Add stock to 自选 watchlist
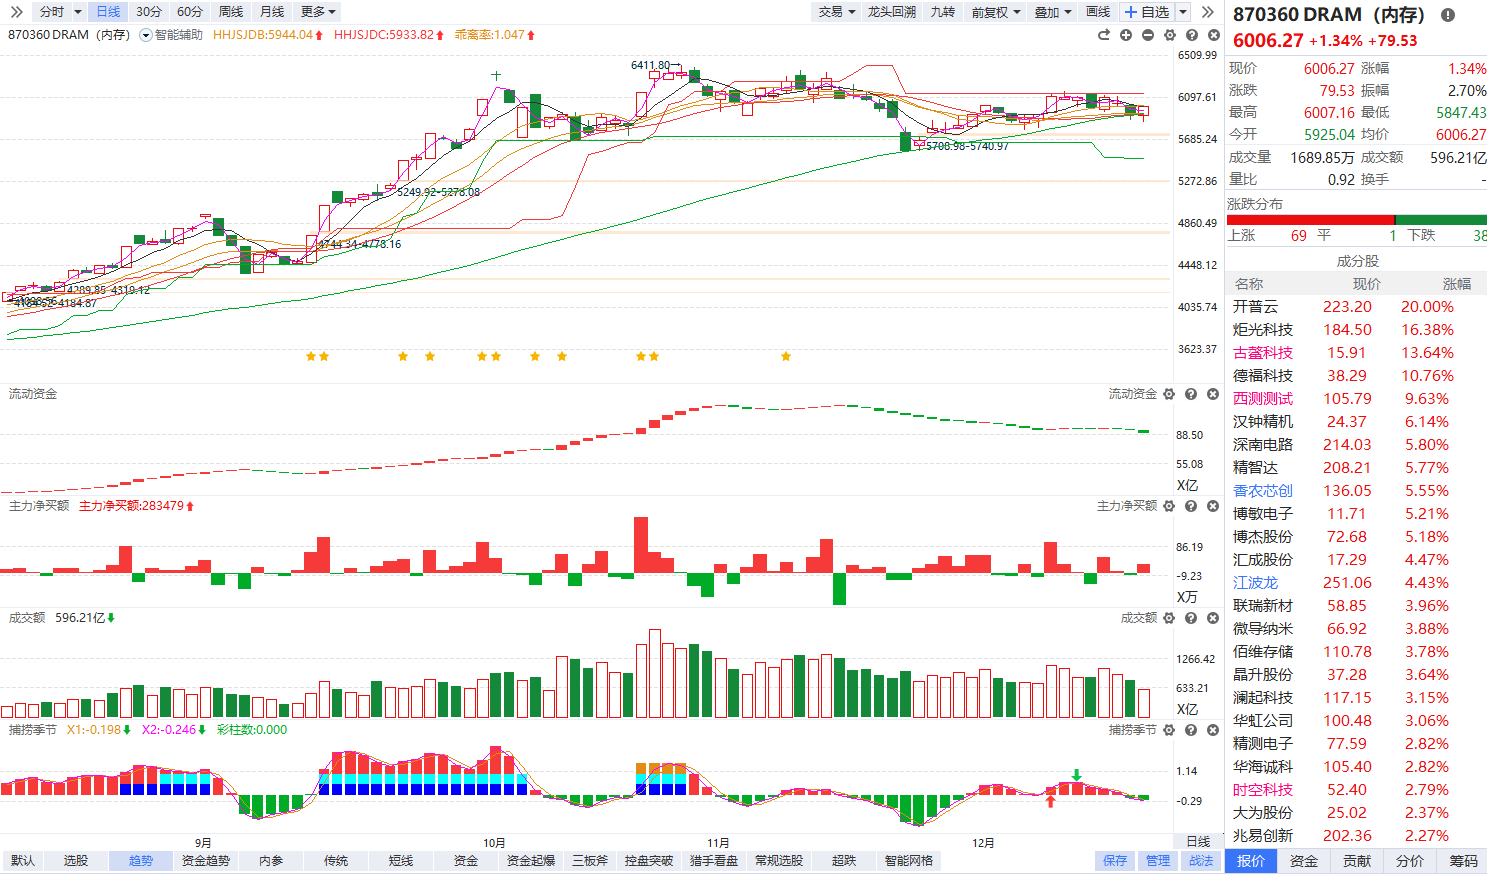This screenshot has height=875, width=1487. point(1146,12)
